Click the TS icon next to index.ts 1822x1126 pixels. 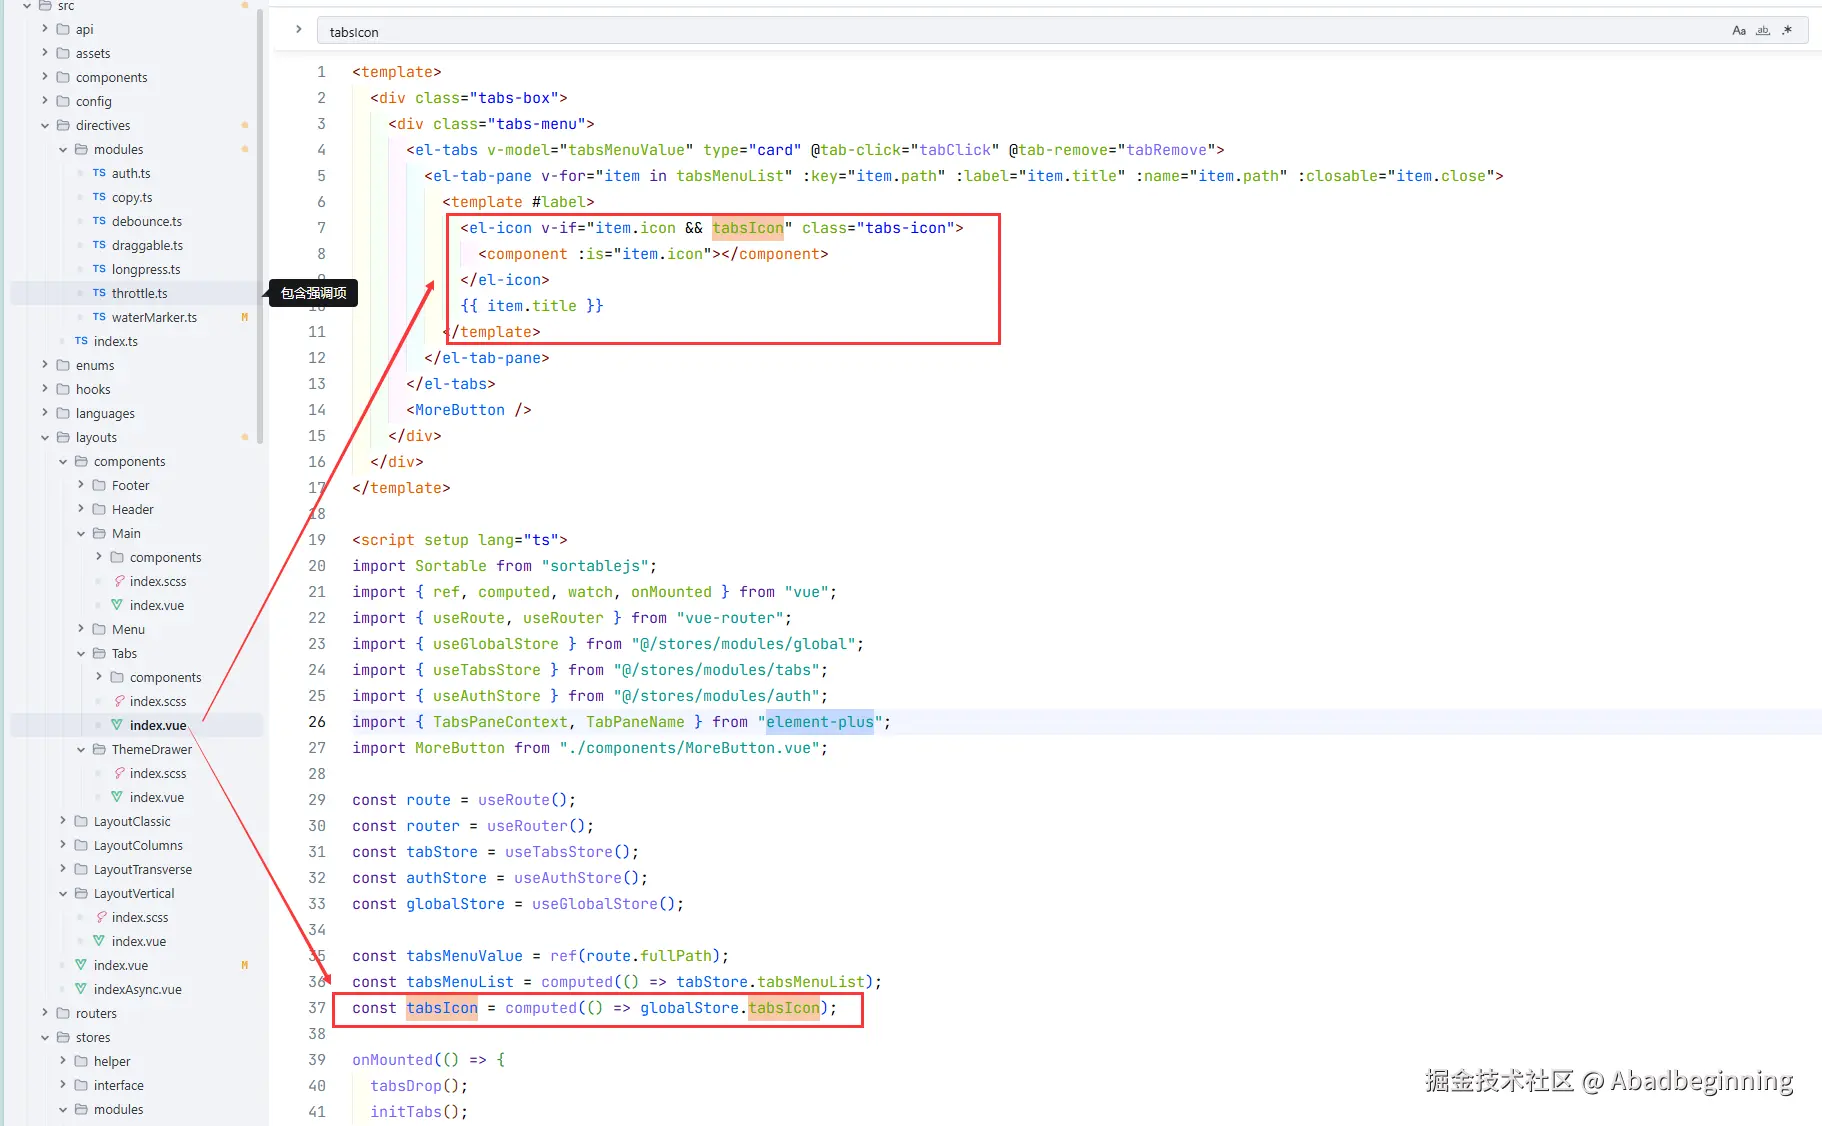pyautogui.click(x=81, y=341)
